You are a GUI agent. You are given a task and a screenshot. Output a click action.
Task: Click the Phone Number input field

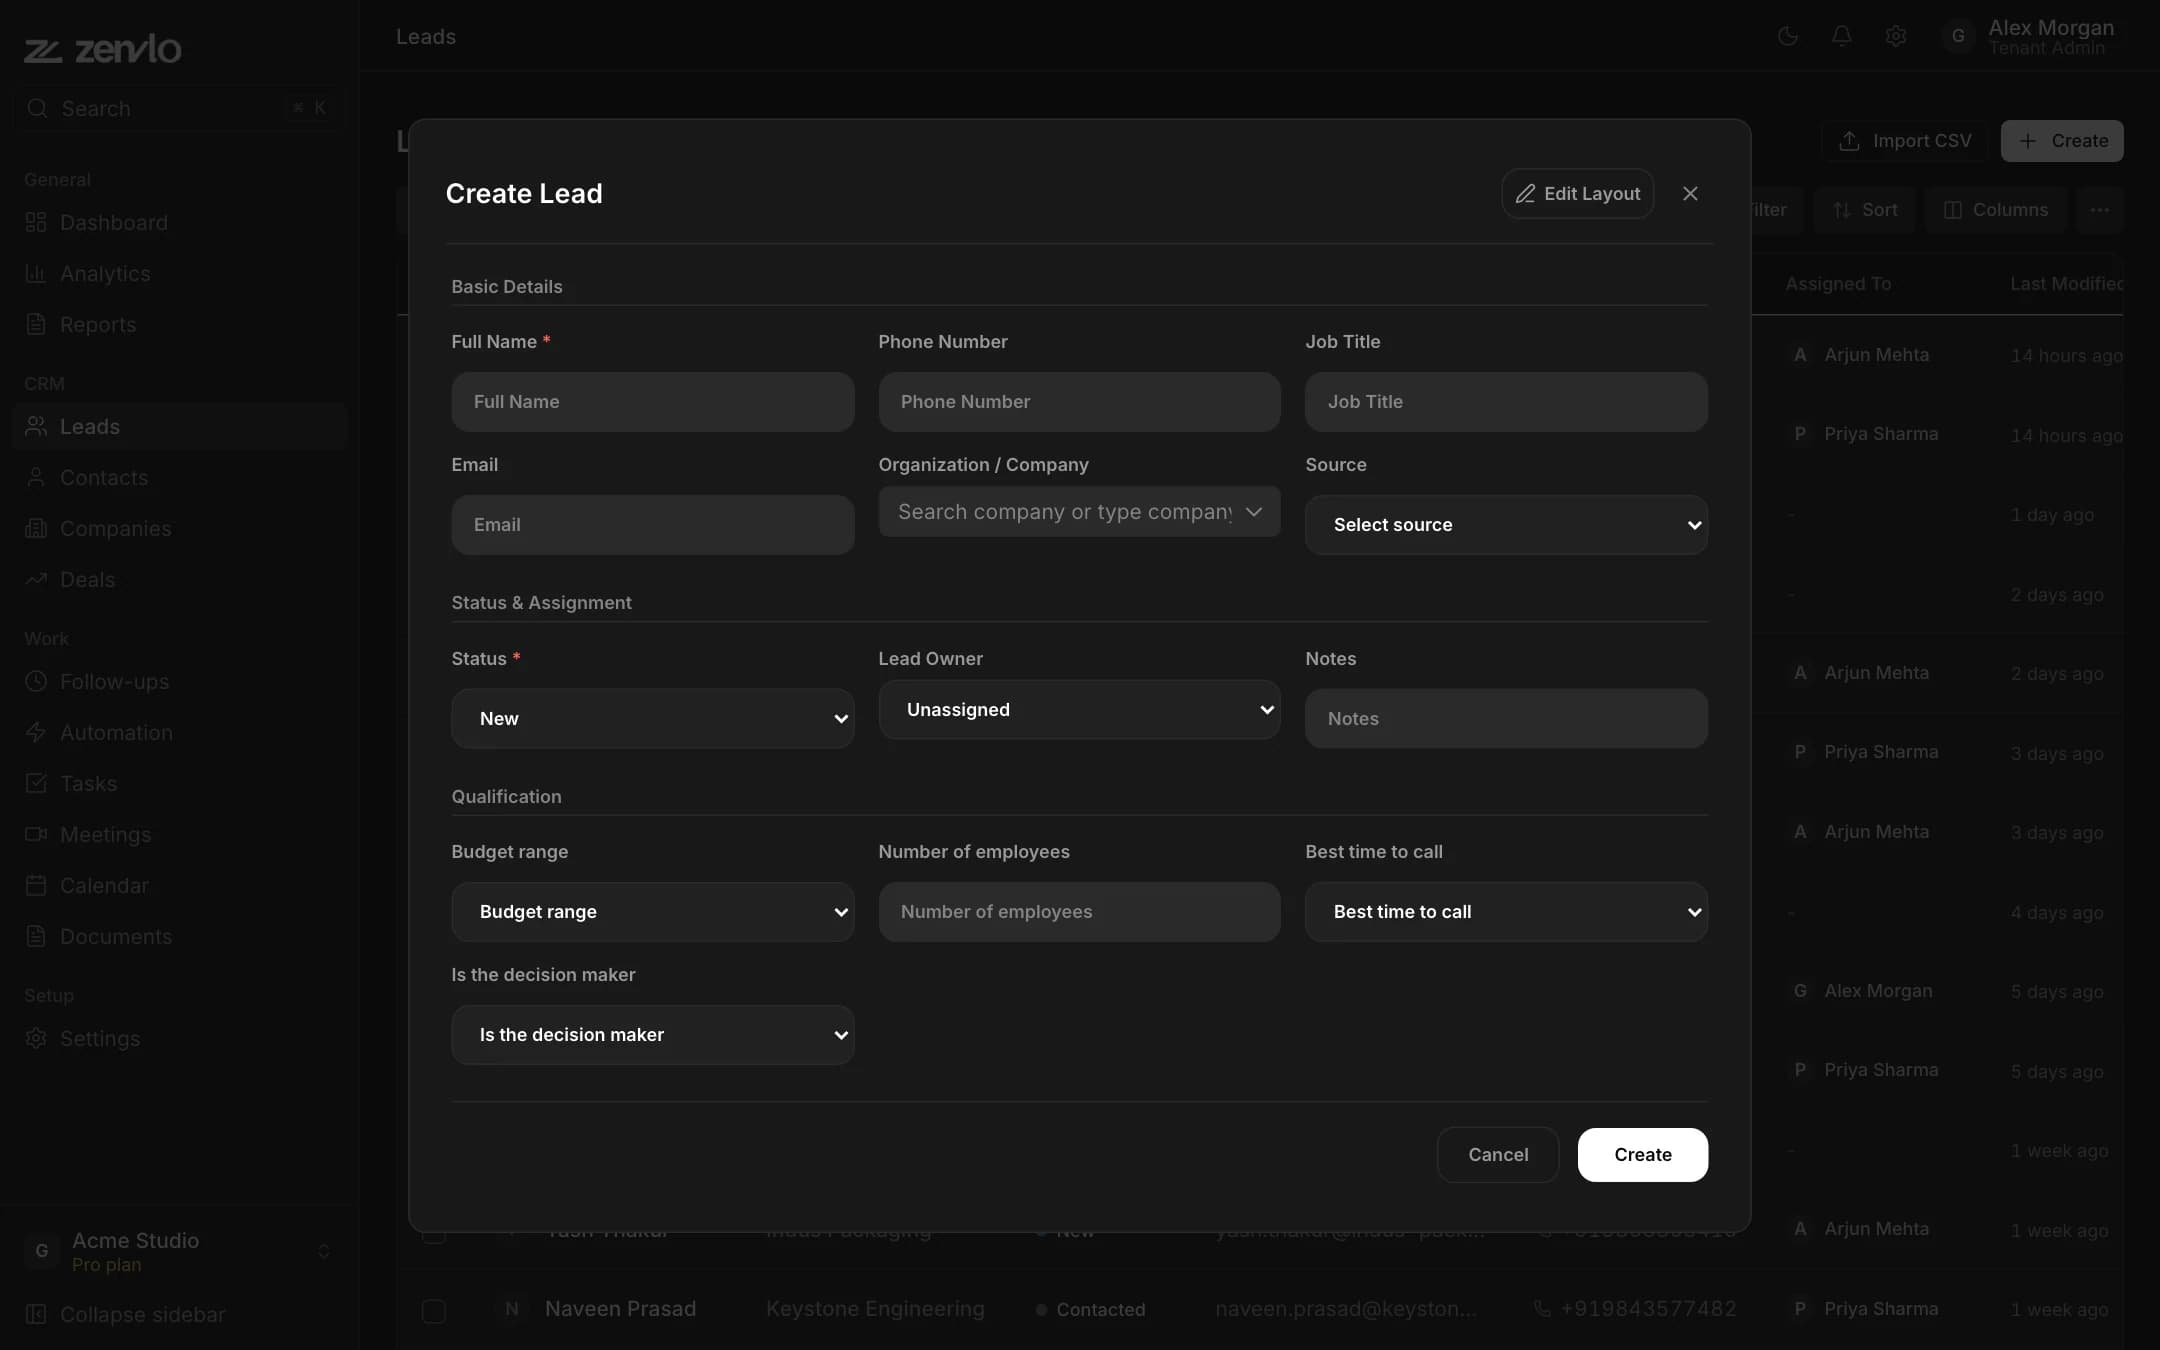(1079, 402)
